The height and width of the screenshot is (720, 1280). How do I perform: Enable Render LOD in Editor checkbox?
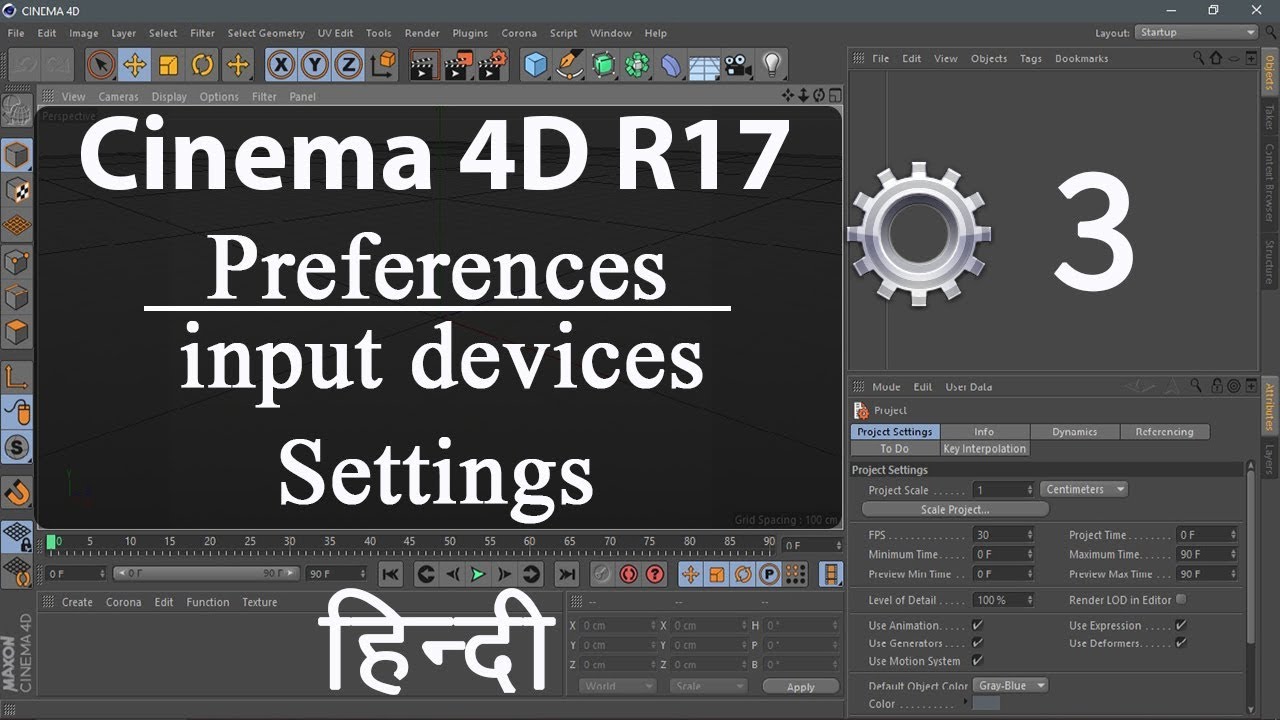pyautogui.click(x=1181, y=599)
